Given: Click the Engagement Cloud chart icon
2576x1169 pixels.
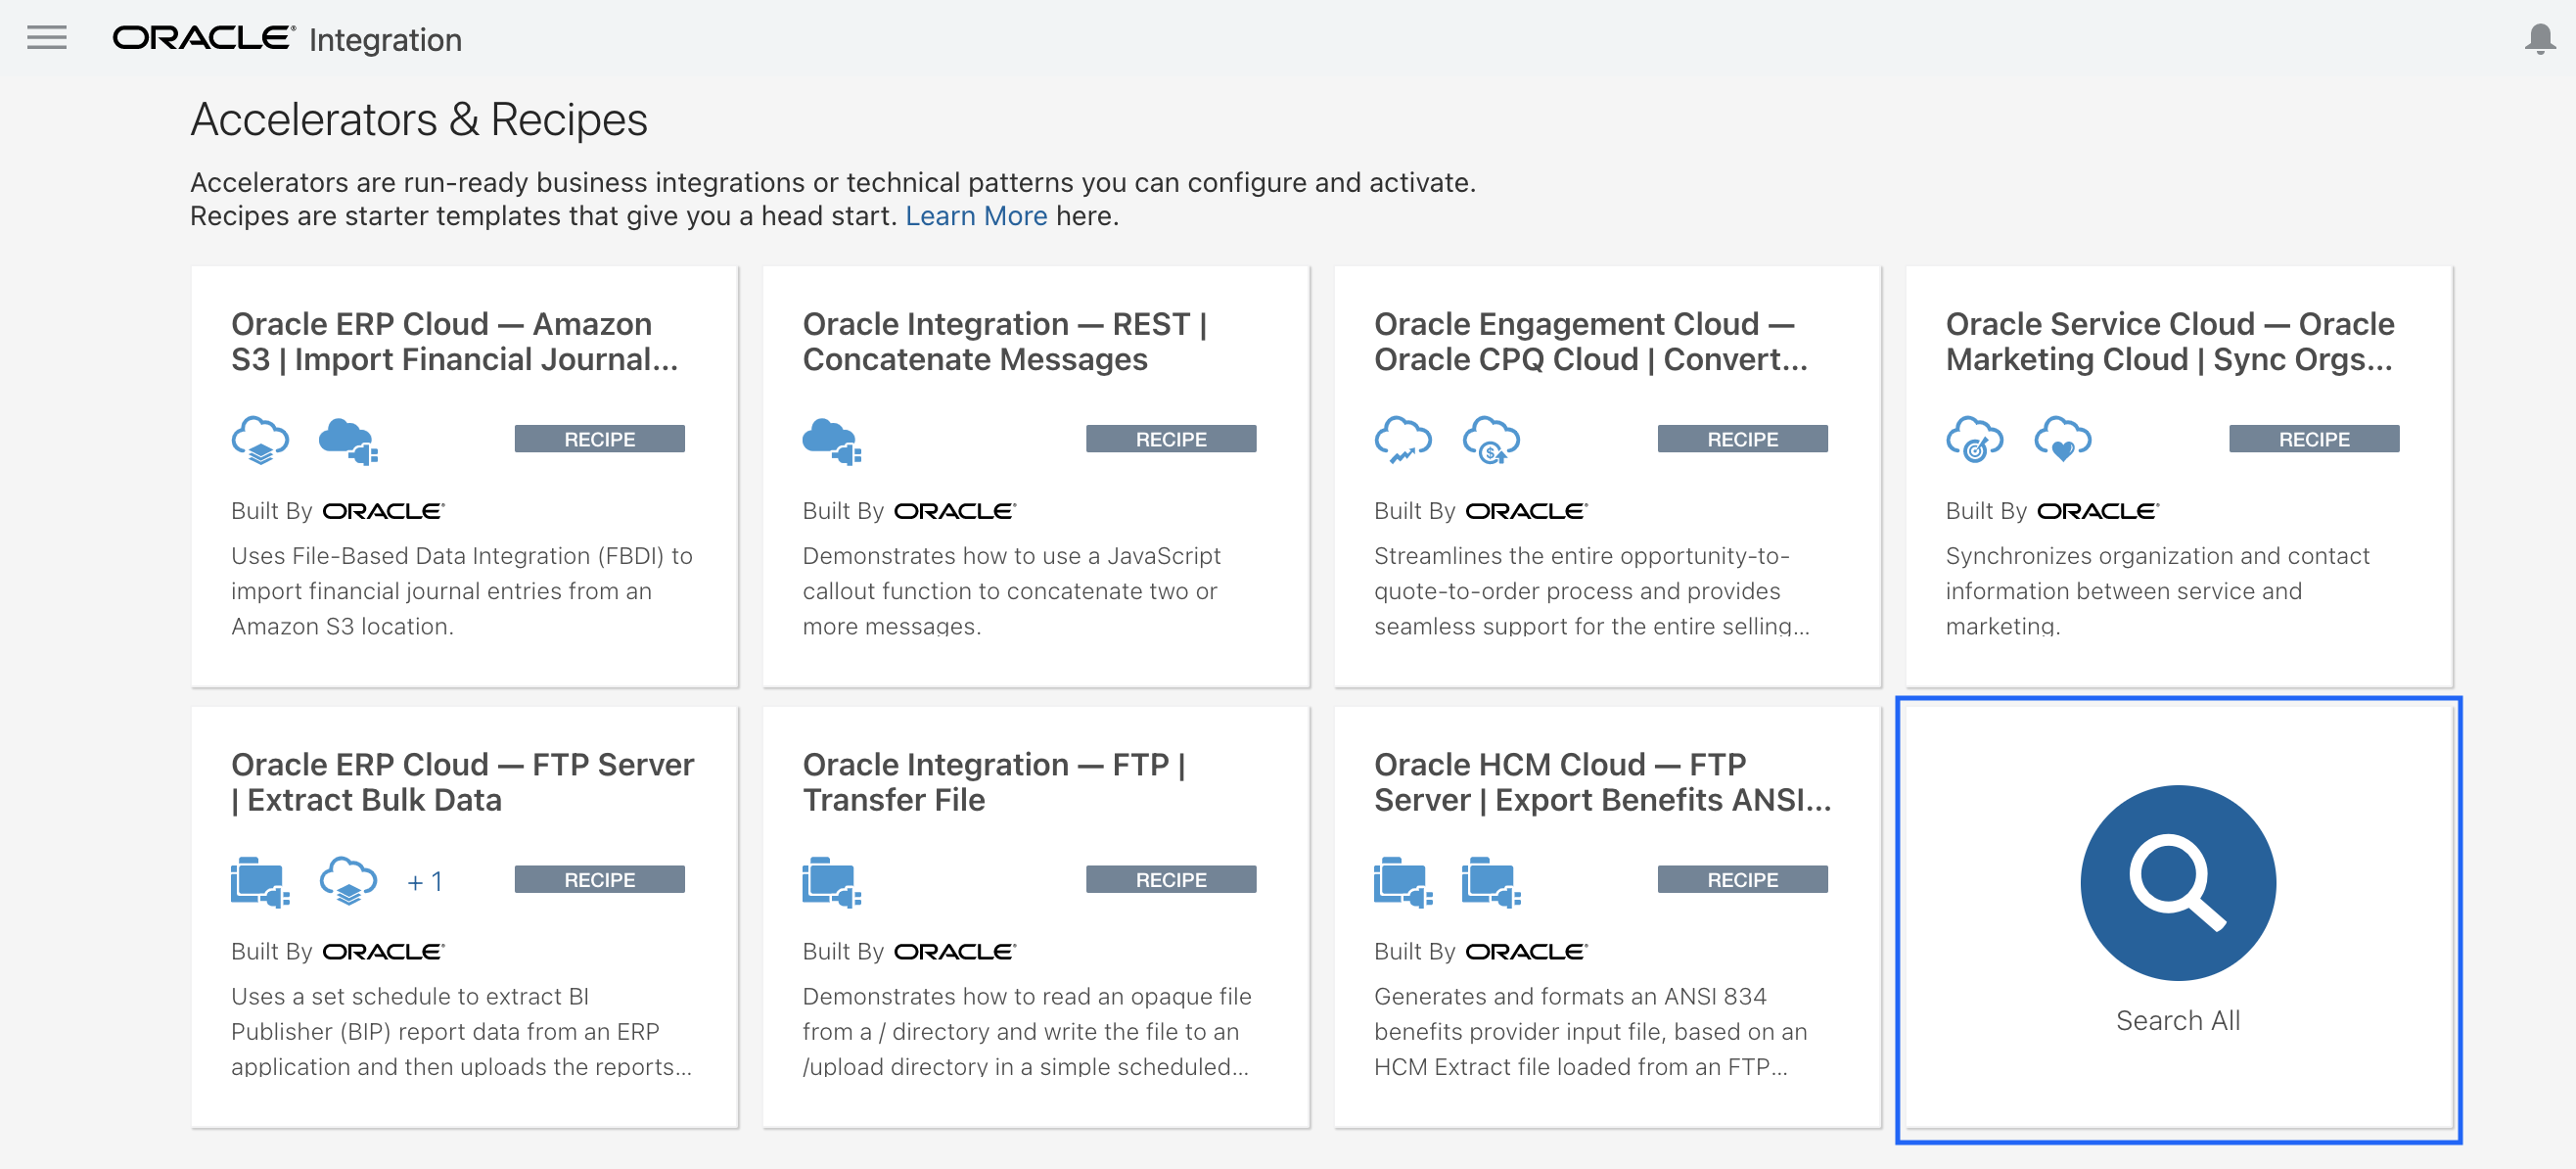Looking at the screenshot, I should pyautogui.click(x=1402, y=440).
